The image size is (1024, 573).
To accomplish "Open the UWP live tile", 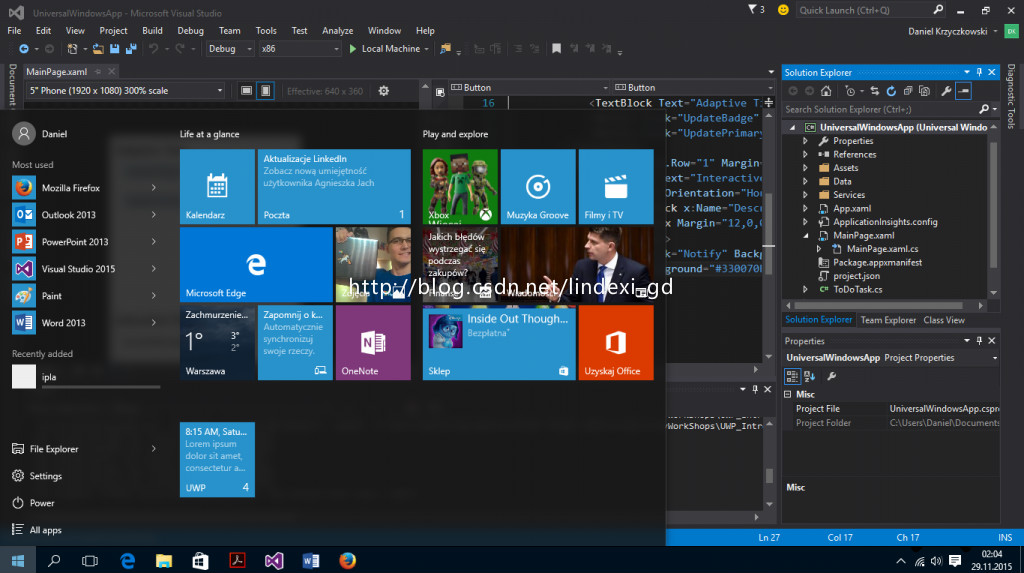I will pyautogui.click(x=217, y=459).
